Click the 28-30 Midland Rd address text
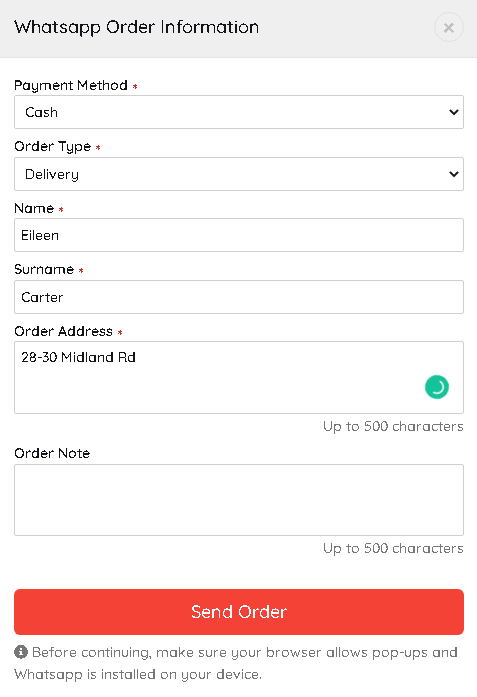The image size is (477, 697). click(x=78, y=357)
